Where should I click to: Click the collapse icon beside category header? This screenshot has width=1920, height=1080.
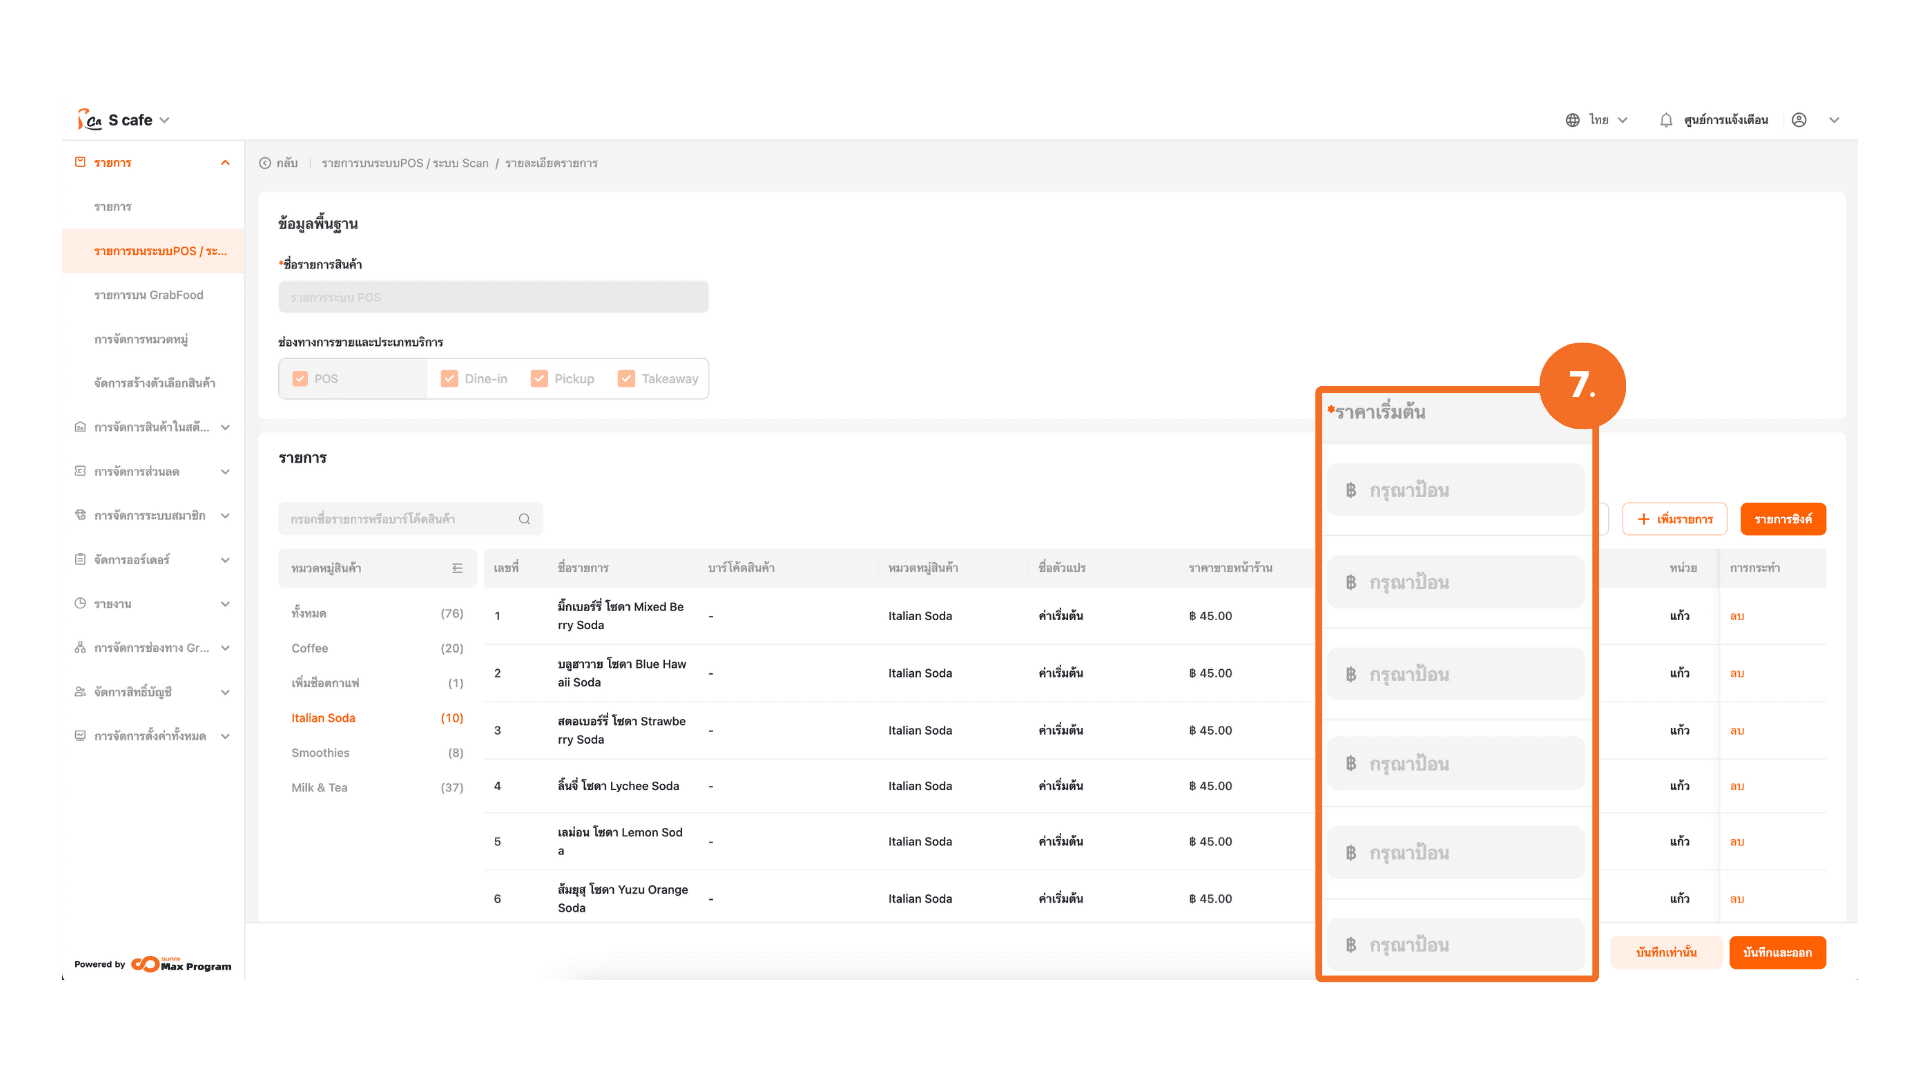click(457, 568)
